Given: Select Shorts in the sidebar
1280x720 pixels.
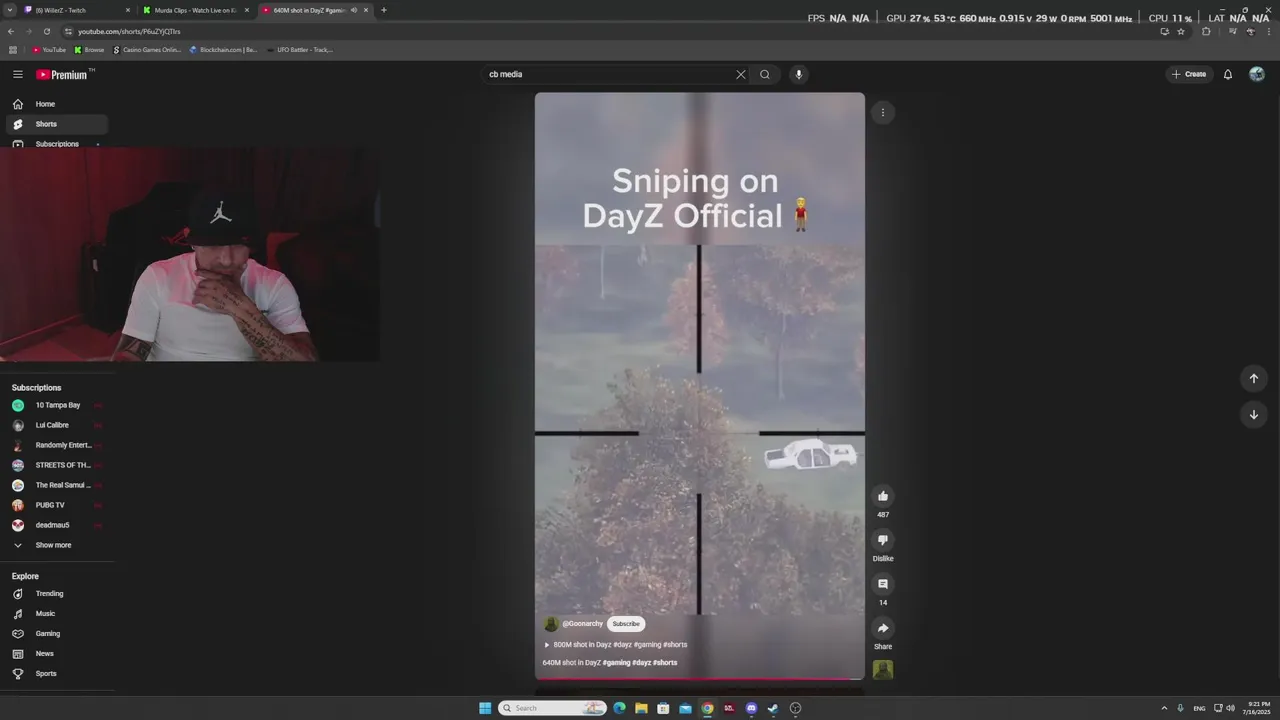Looking at the screenshot, I should click(57, 124).
